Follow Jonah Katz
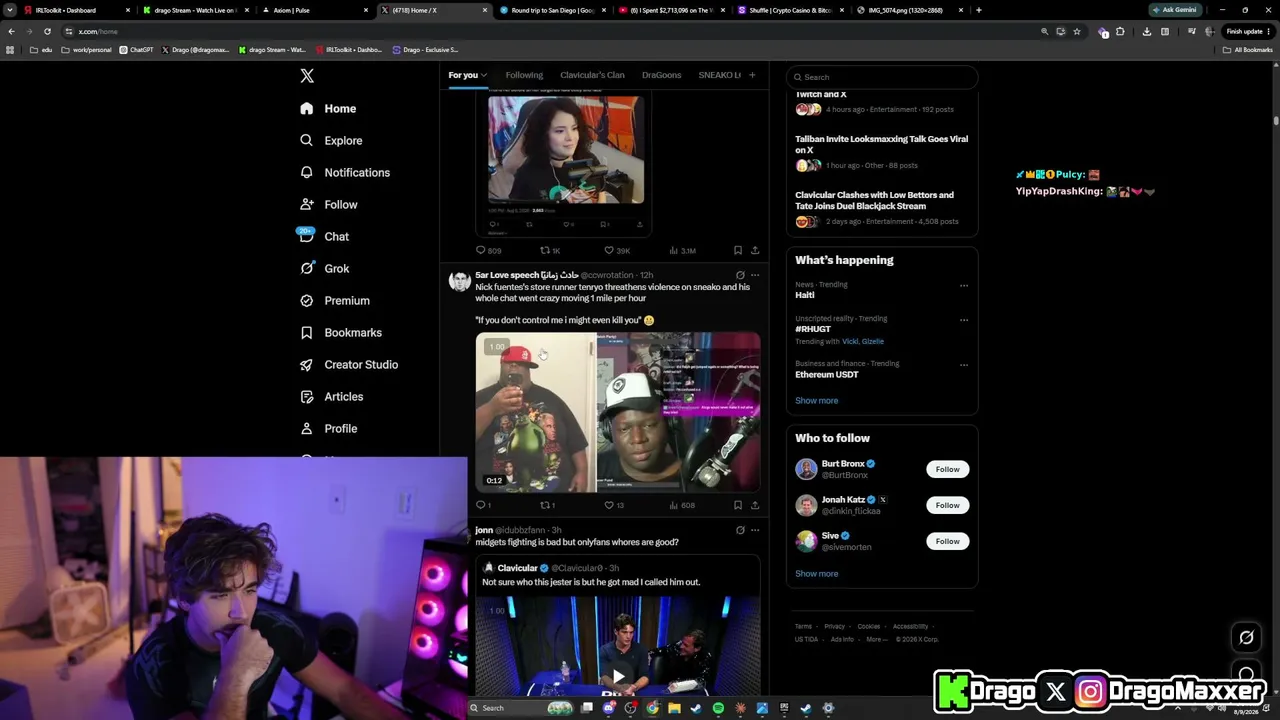The width and height of the screenshot is (1280, 720). tap(947, 505)
